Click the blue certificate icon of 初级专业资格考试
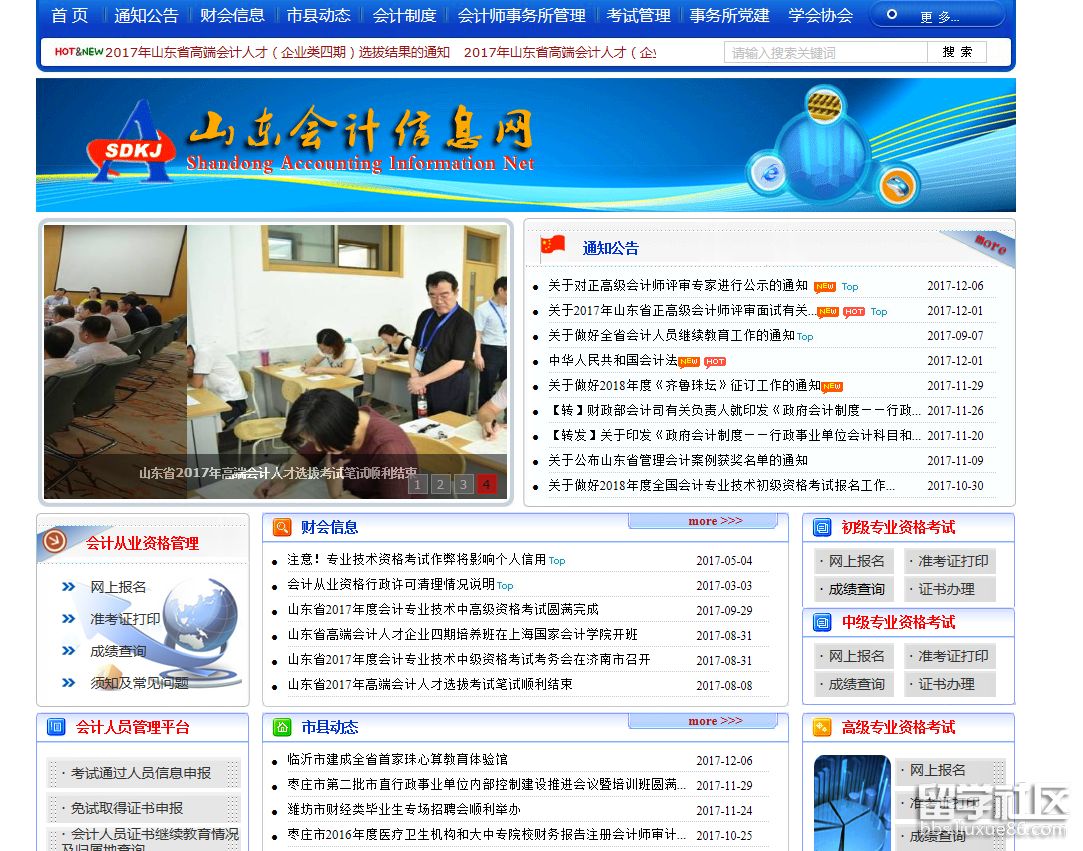 pos(821,527)
